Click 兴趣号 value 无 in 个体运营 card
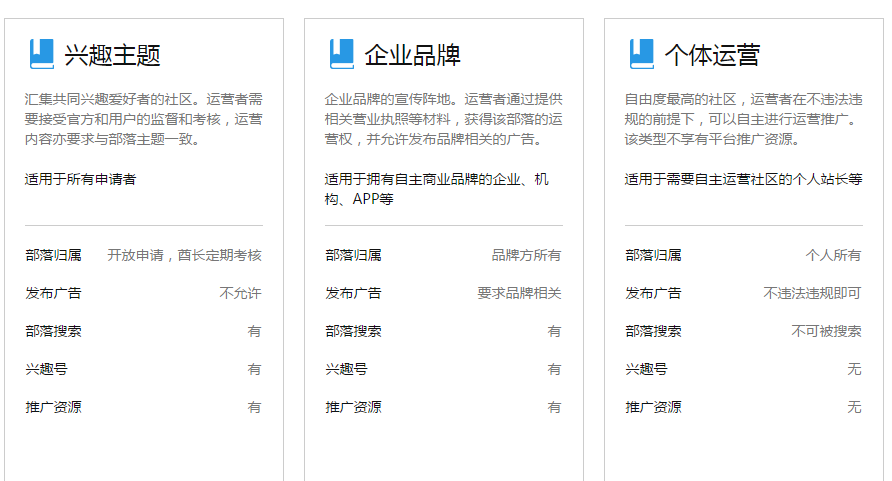This screenshot has height=481, width=892. (x=854, y=369)
